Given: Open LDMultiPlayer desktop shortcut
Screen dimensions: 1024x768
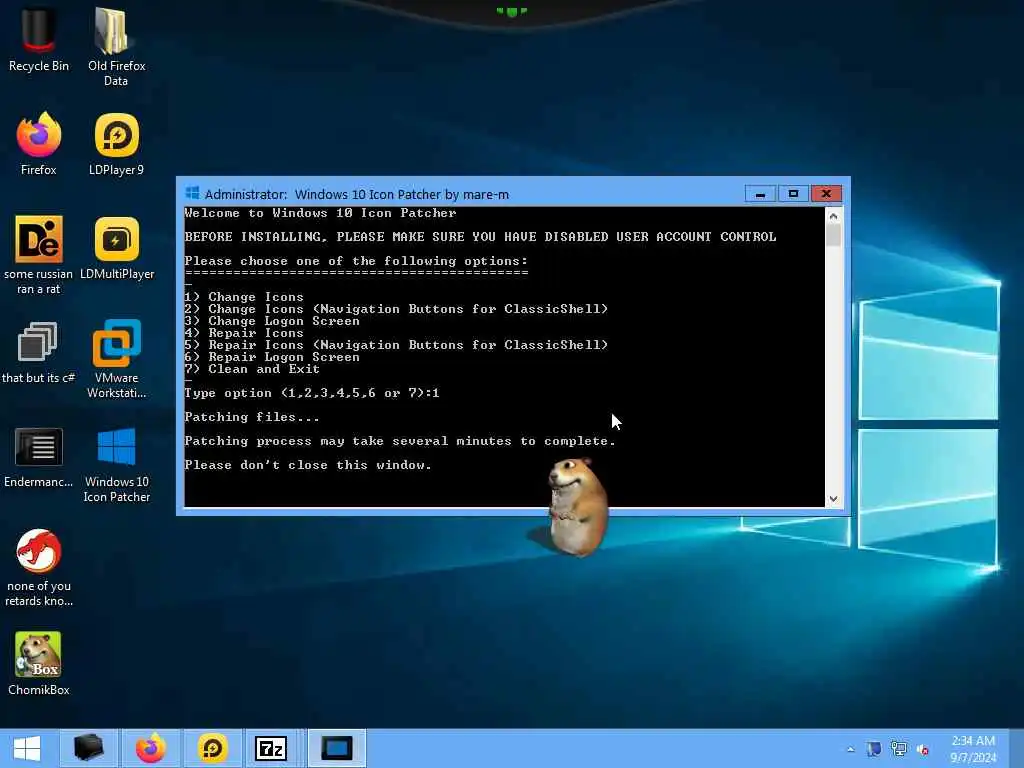Looking at the screenshot, I should [x=117, y=248].
